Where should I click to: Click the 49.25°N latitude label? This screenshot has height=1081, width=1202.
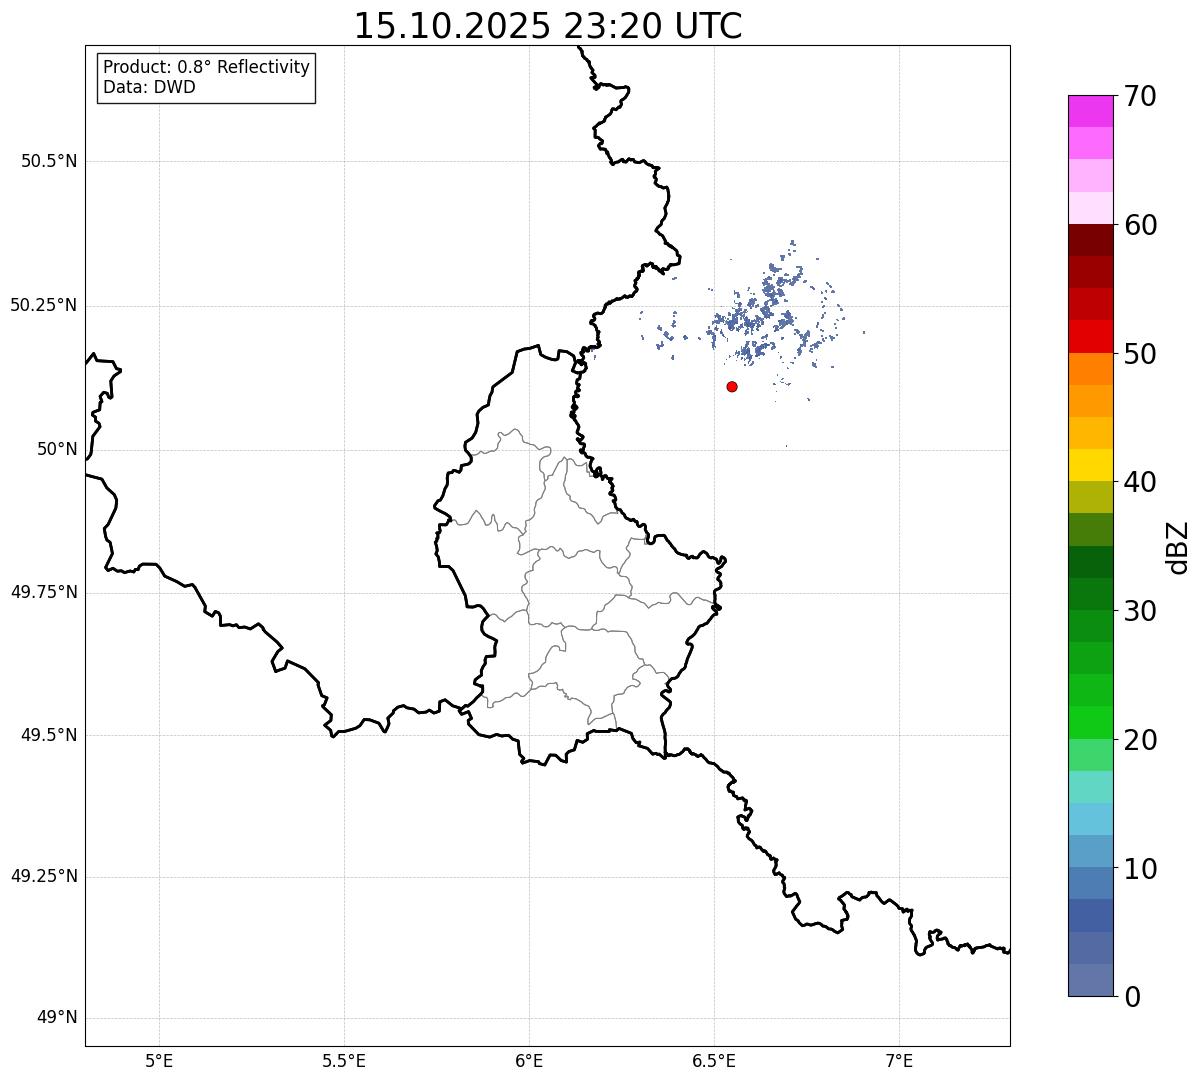pyautogui.click(x=44, y=876)
